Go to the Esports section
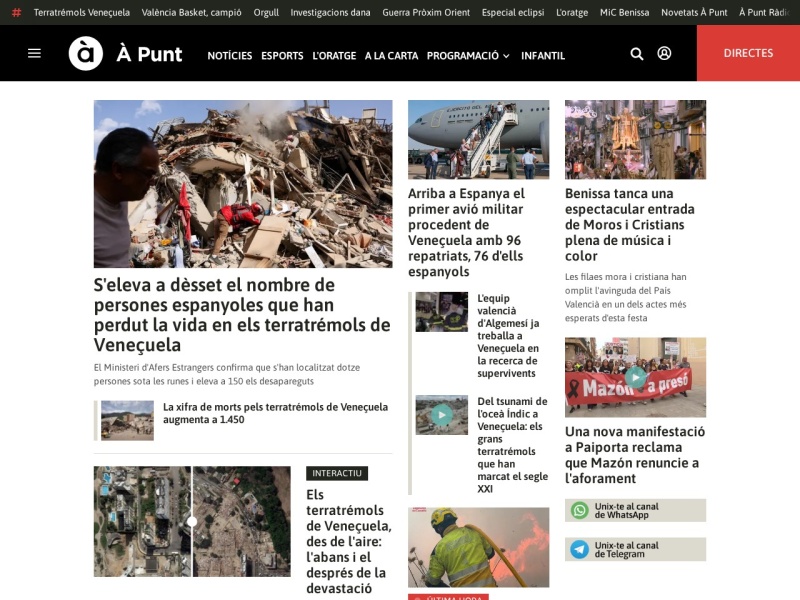The image size is (800, 600). point(282,56)
